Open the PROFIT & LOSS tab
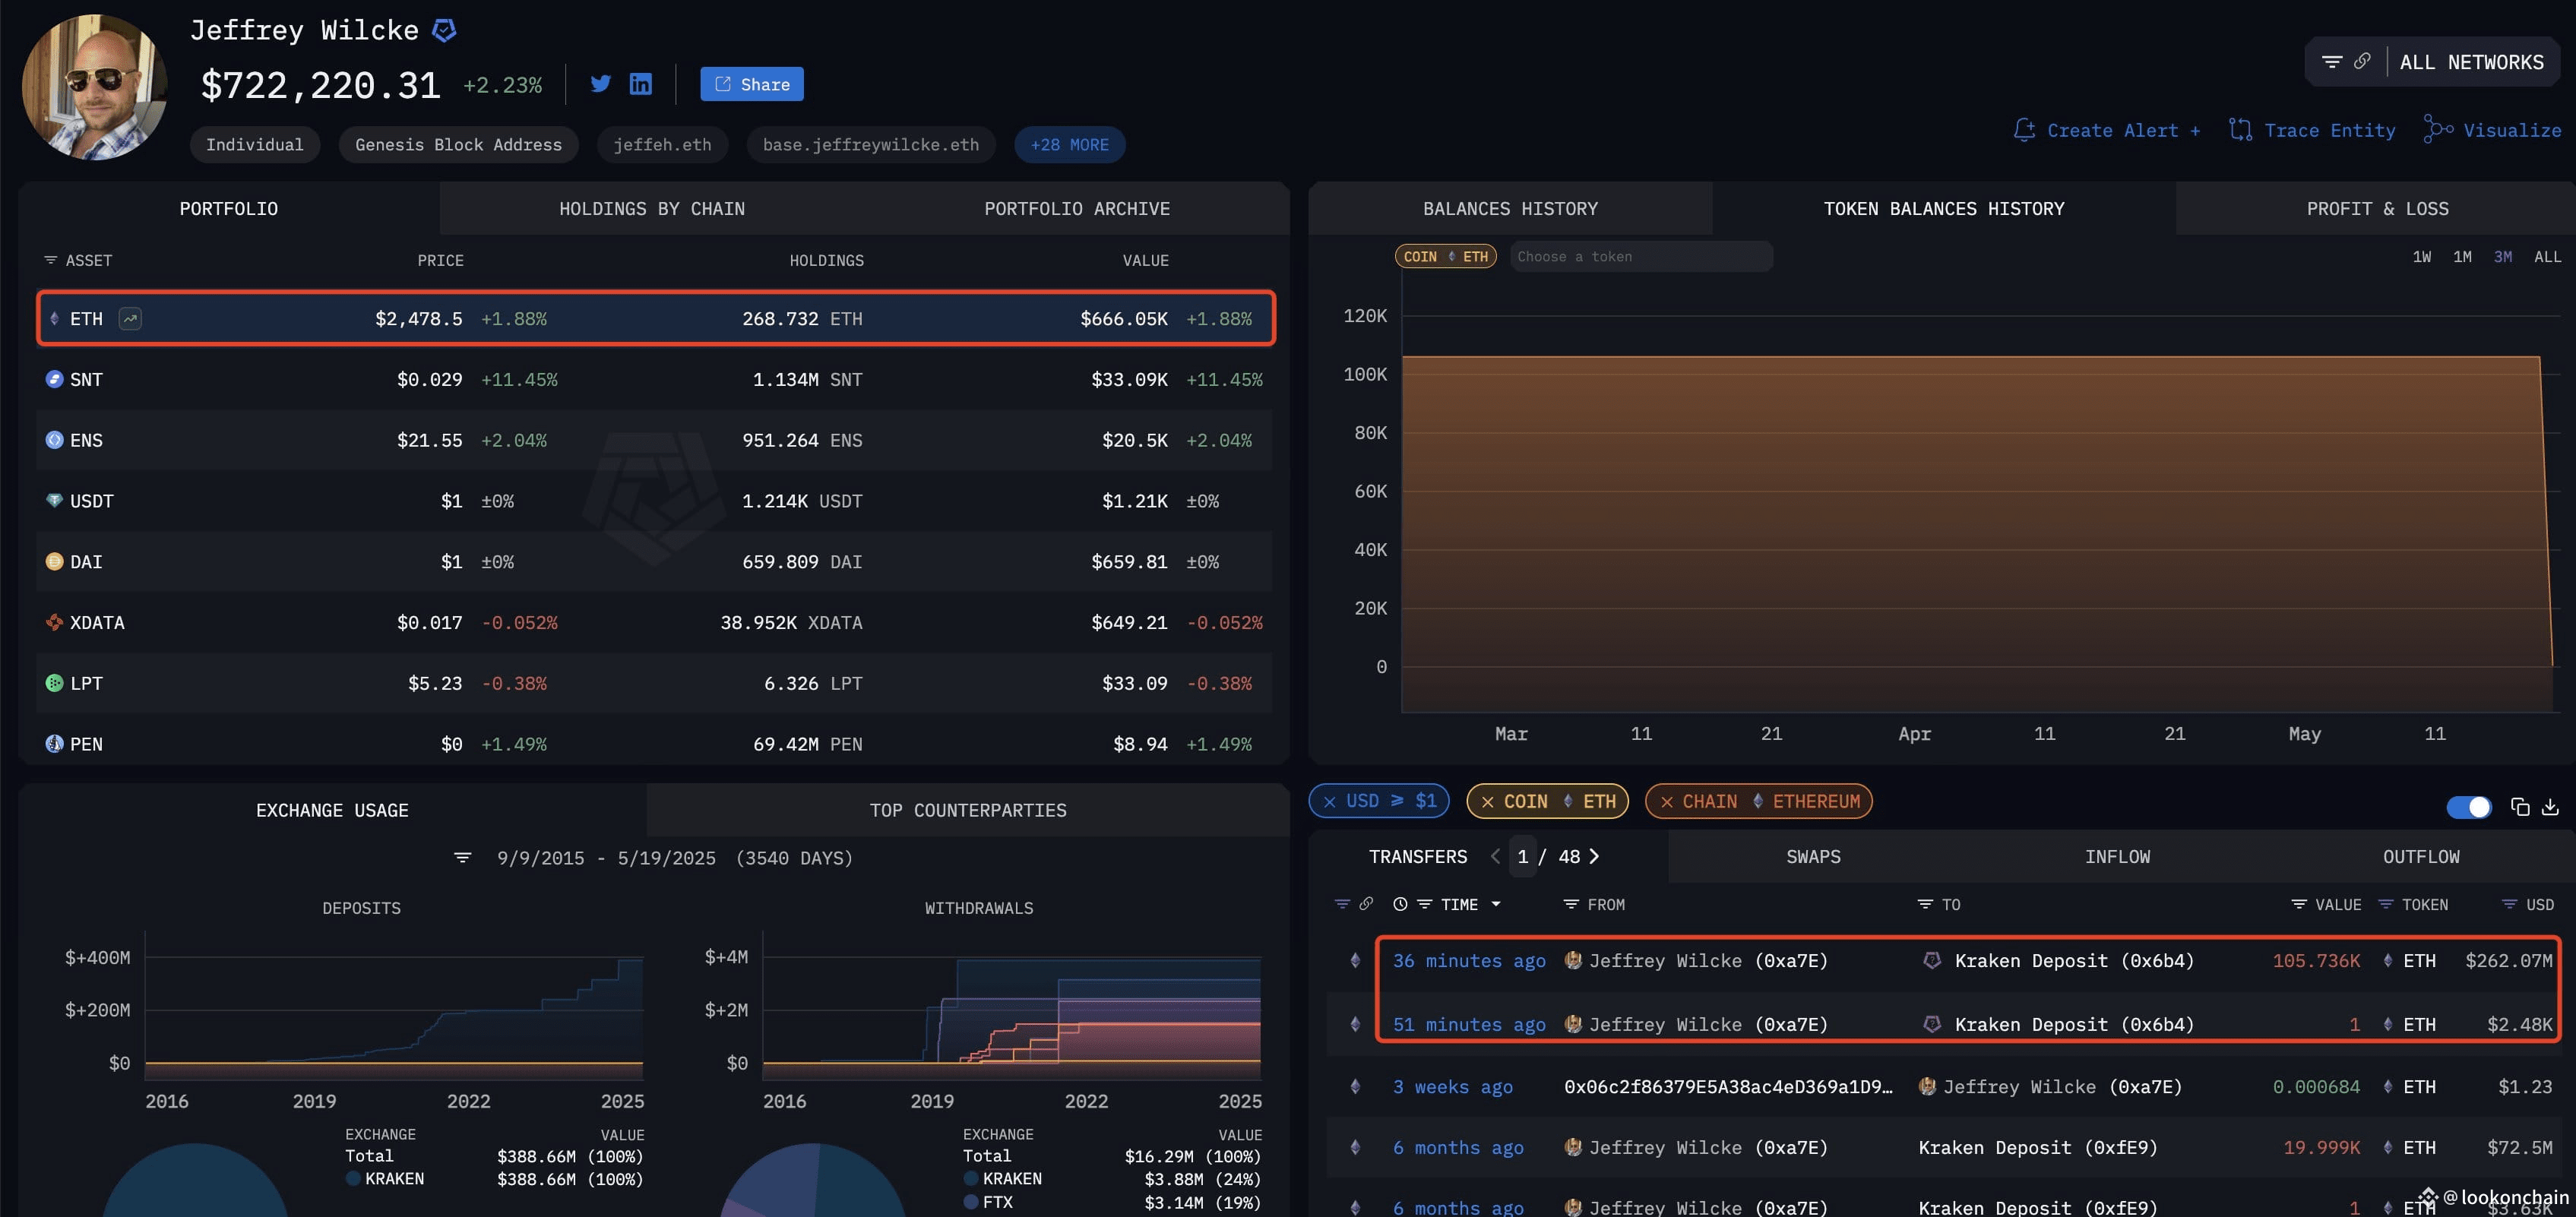 [2376, 209]
